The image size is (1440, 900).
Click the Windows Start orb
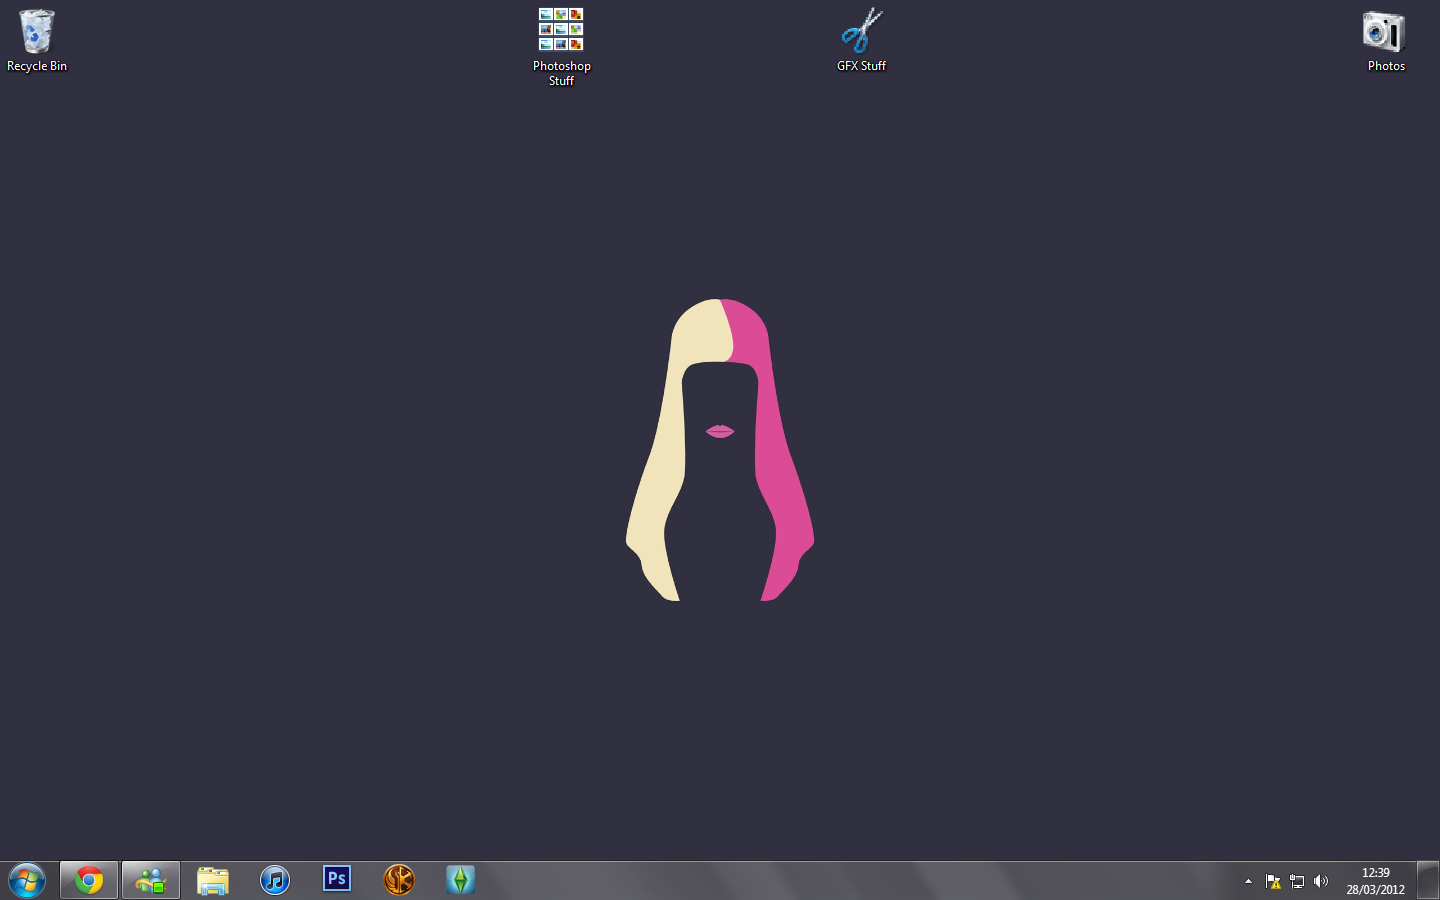coord(27,881)
